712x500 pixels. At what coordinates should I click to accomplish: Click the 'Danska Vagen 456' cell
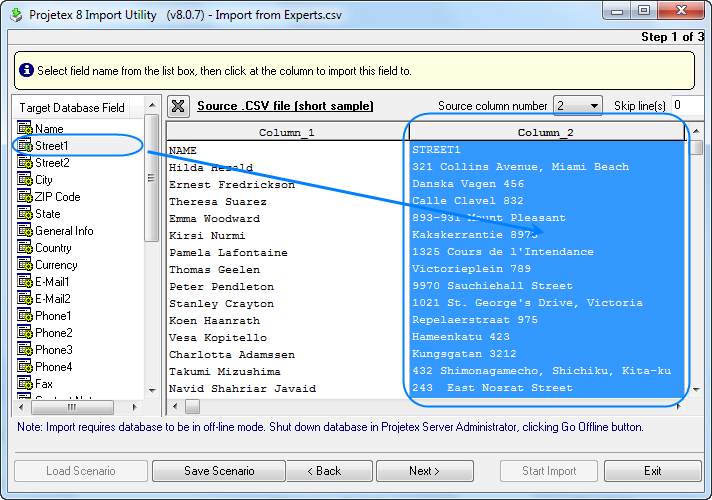(x=468, y=184)
